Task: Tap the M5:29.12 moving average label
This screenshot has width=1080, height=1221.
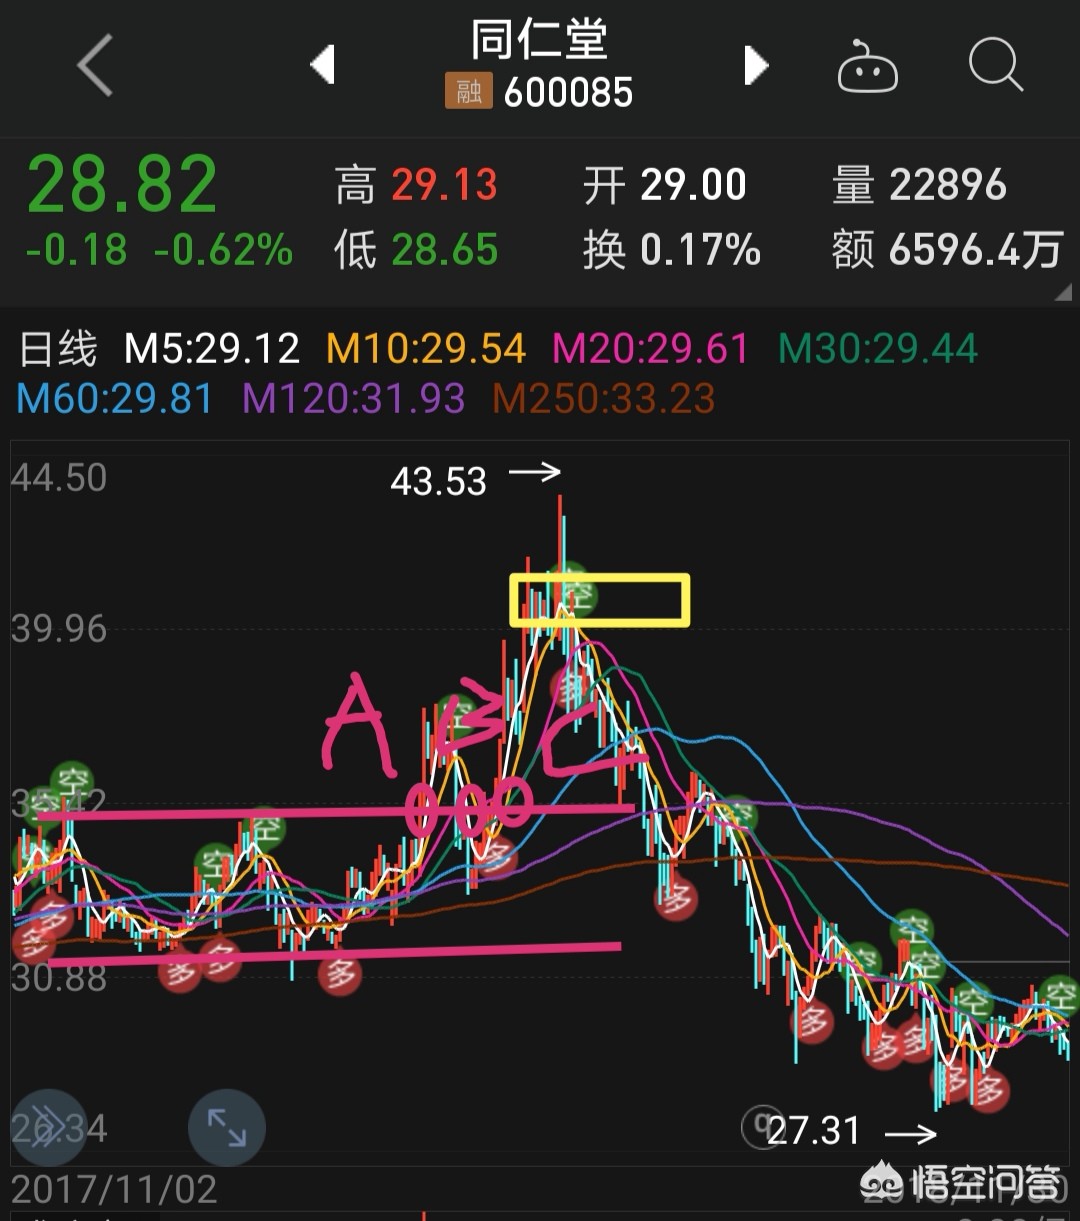Action: point(212,349)
